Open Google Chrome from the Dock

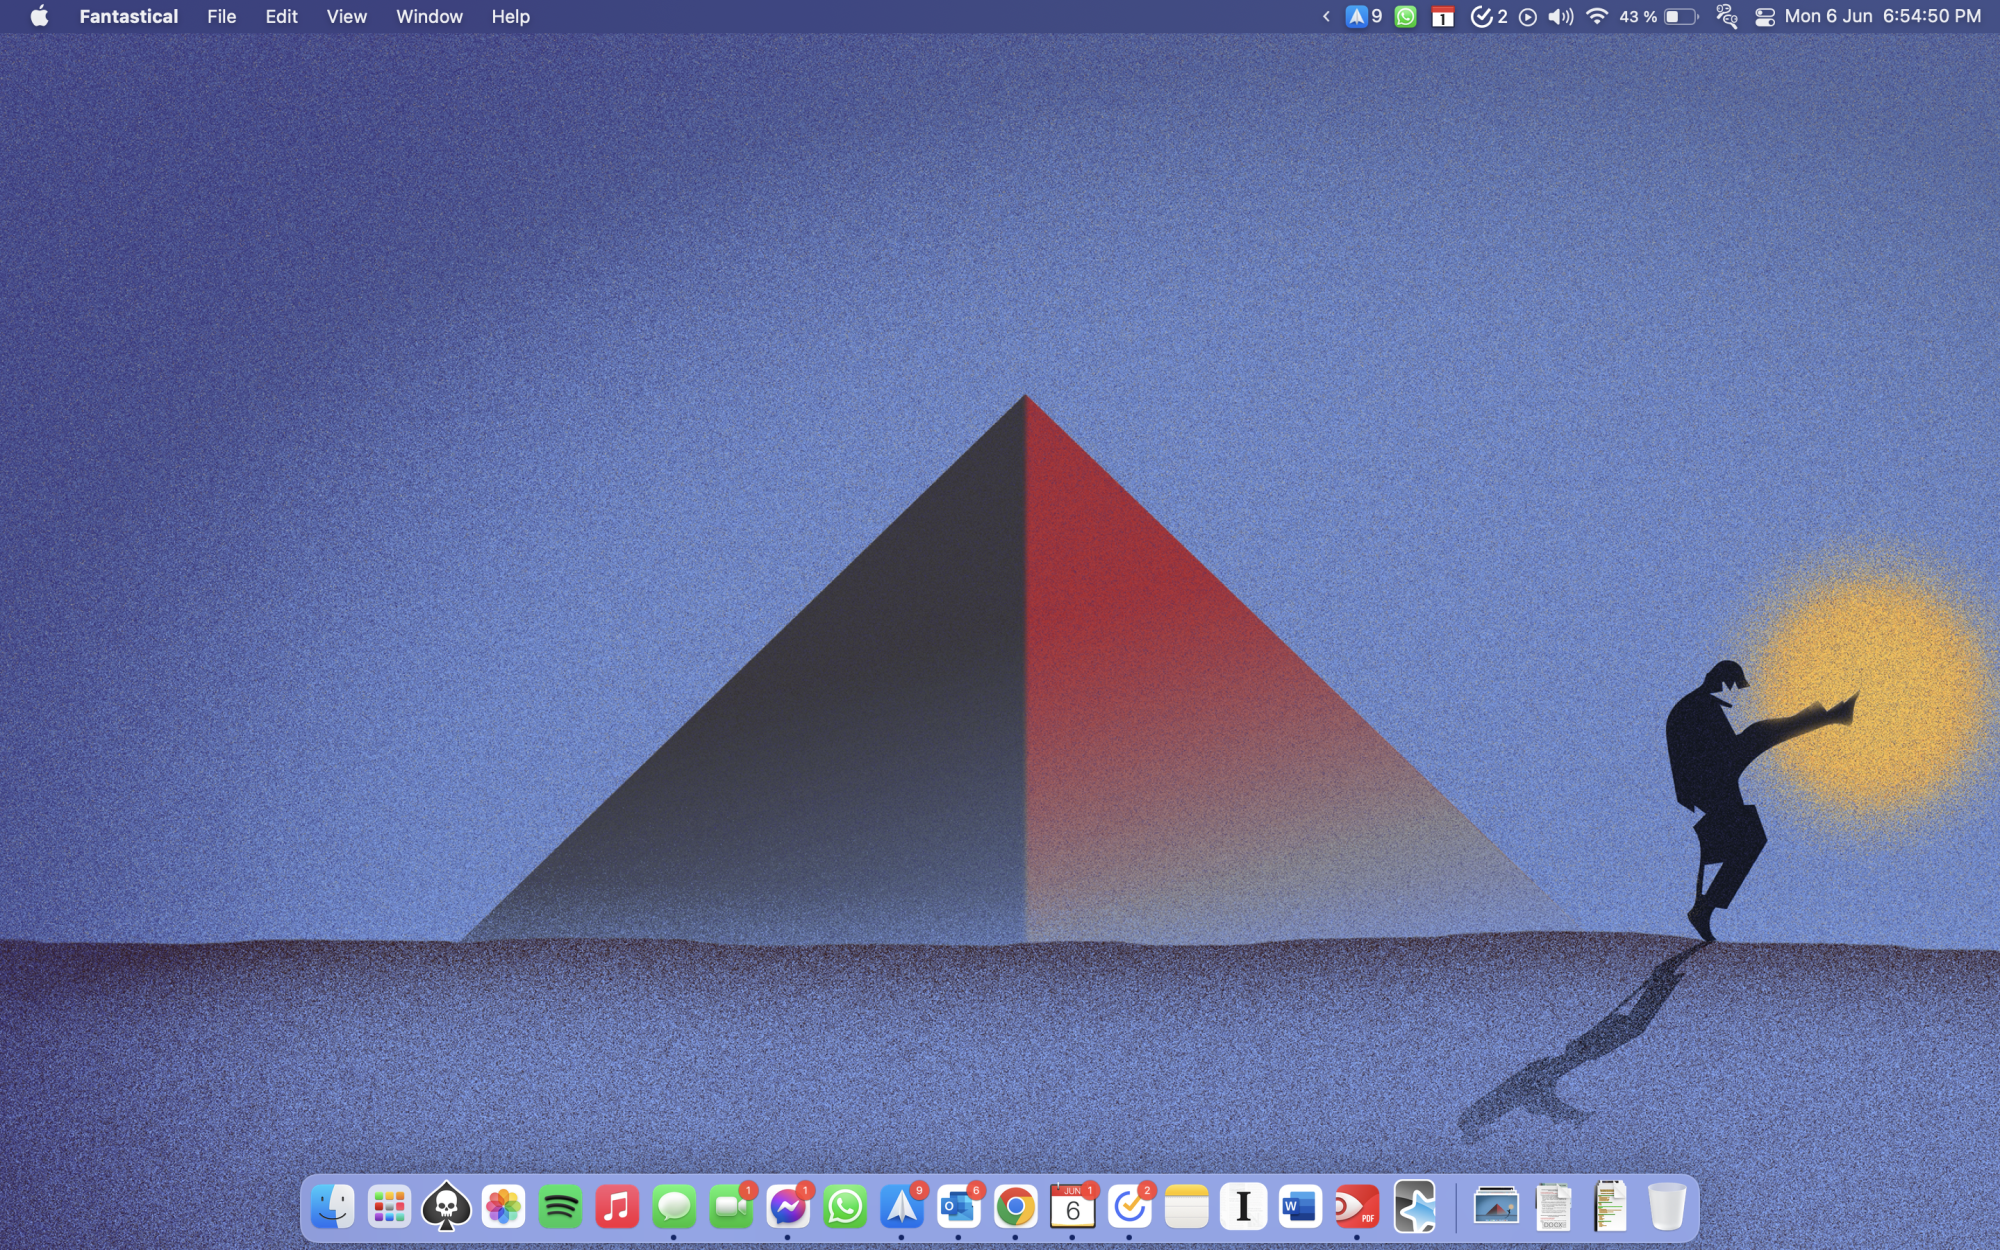[x=1015, y=1207]
